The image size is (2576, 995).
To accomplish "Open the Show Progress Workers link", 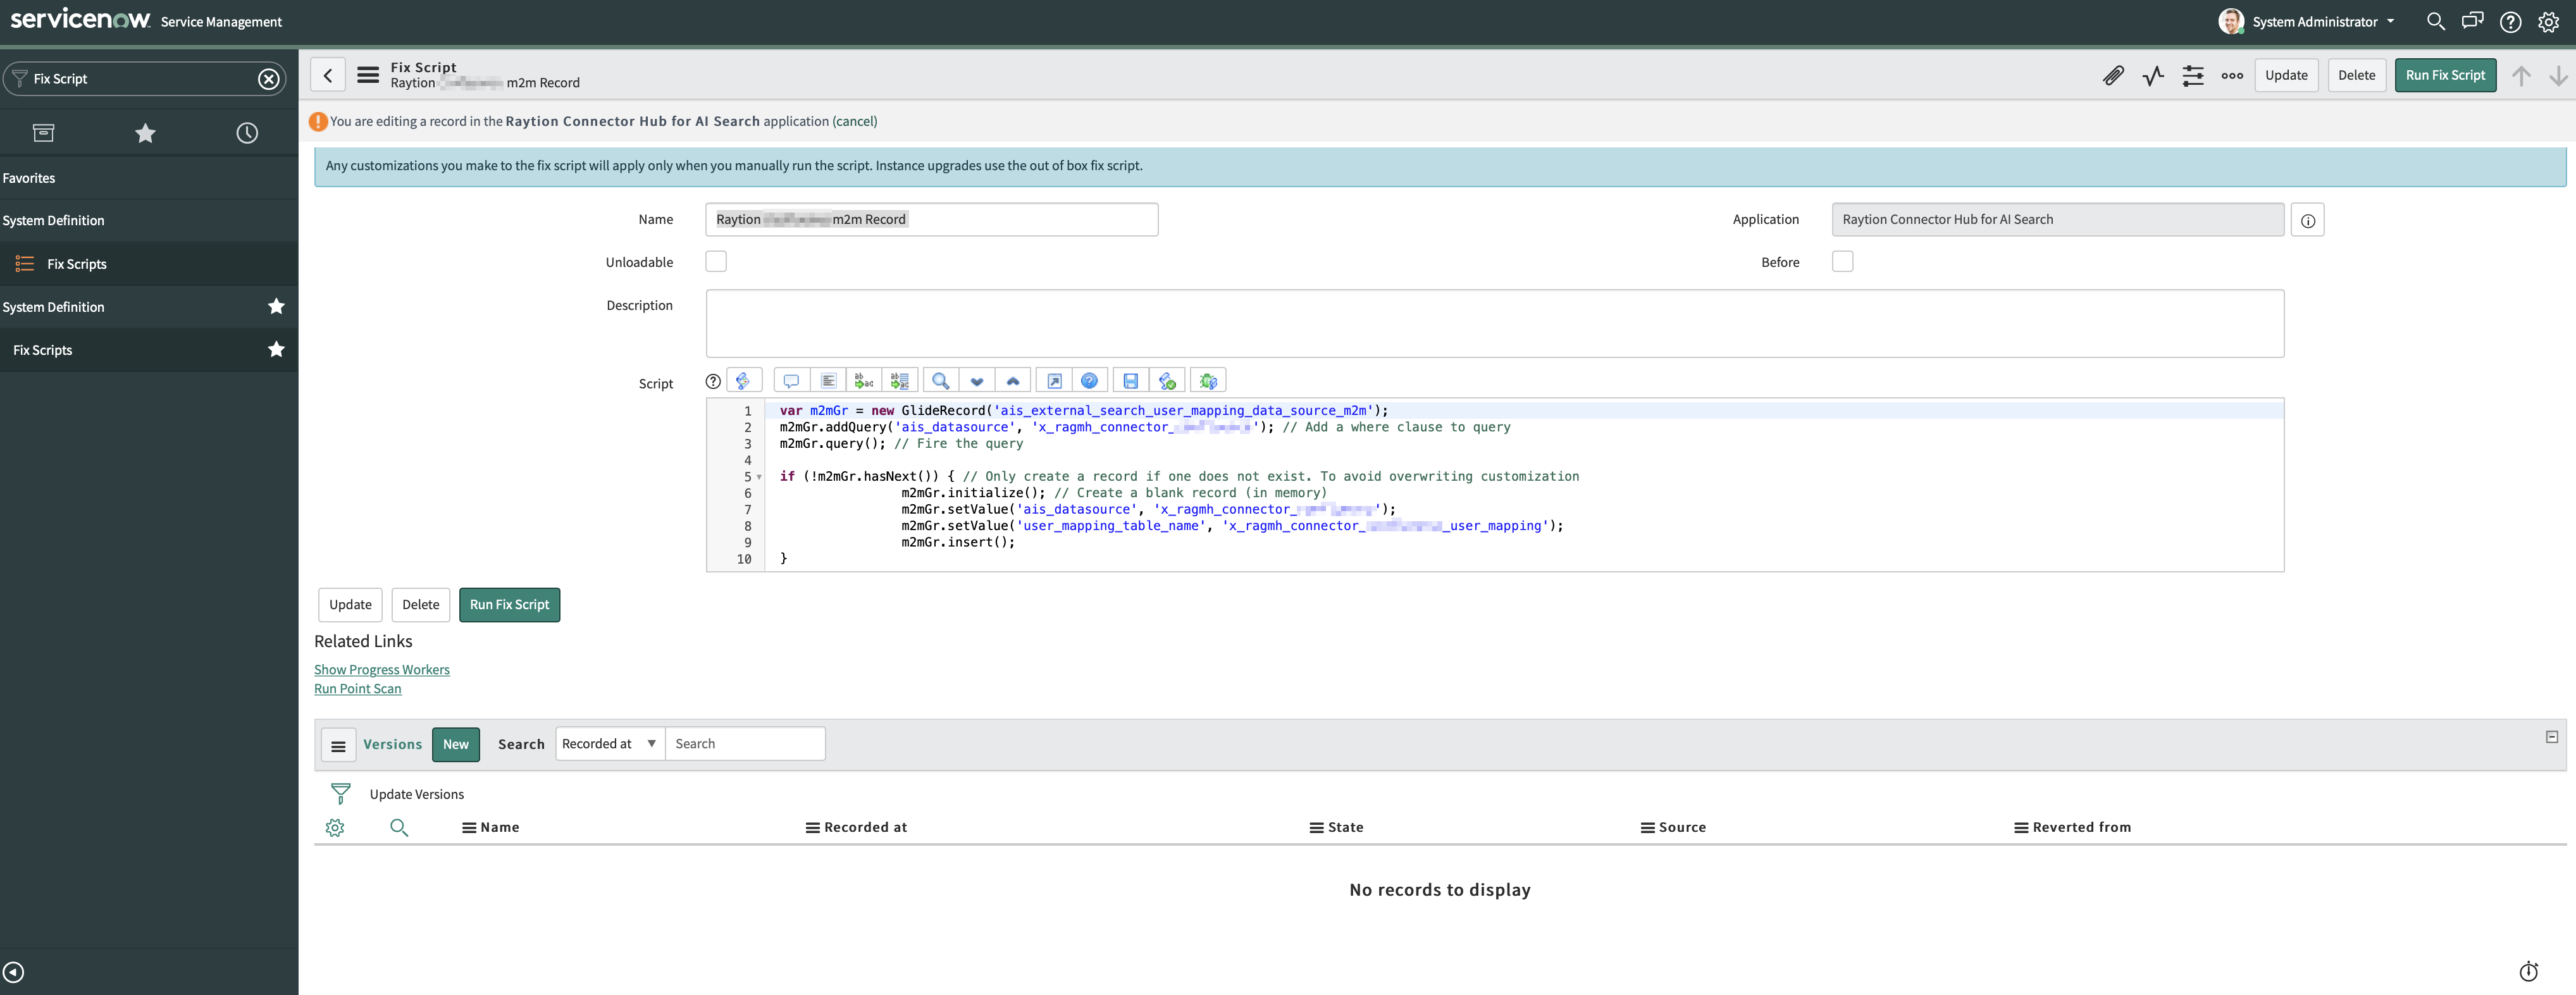I will tap(381, 670).
